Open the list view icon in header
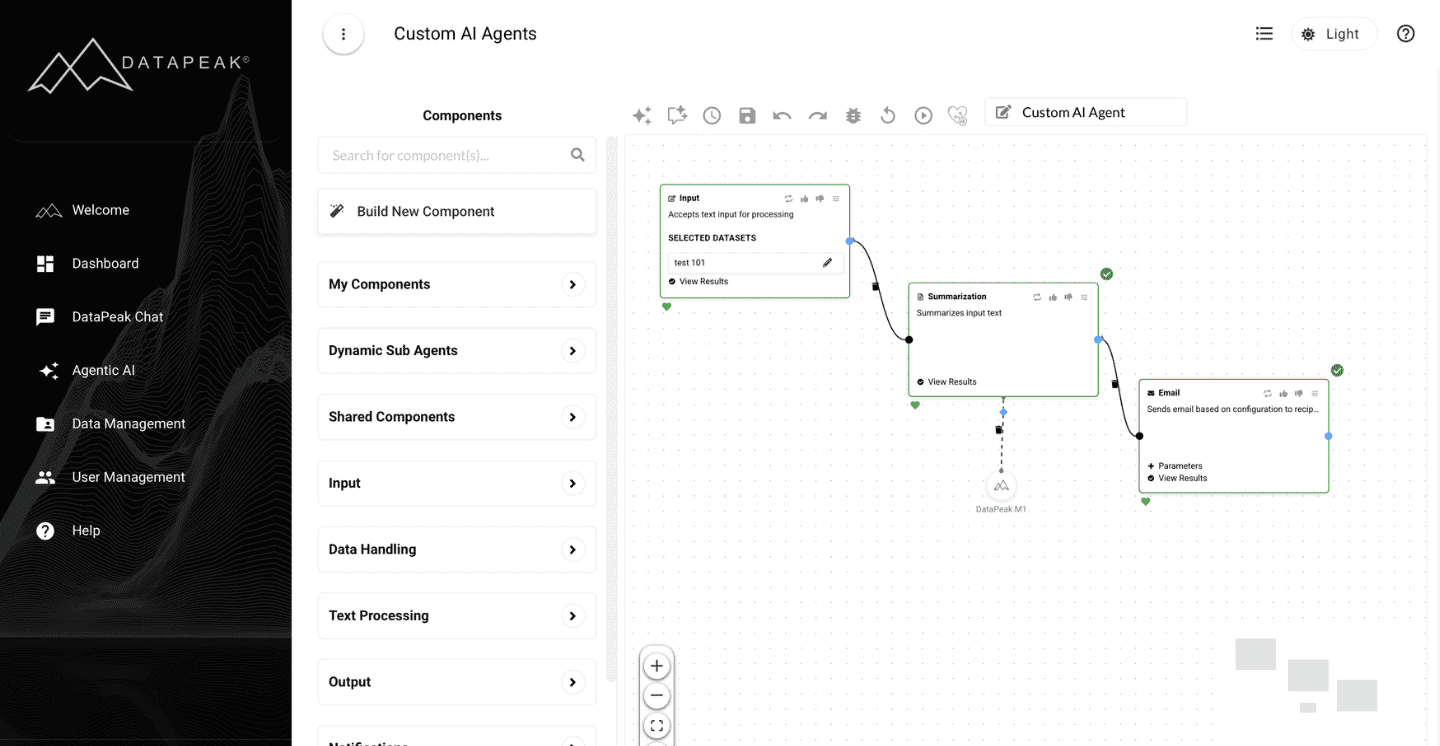1440x746 pixels. coord(1264,34)
